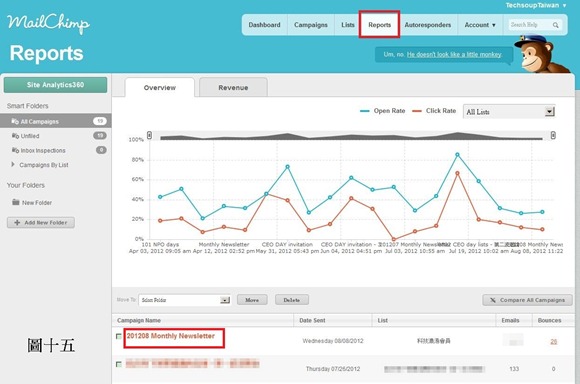The height and width of the screenshot is (384, 580).
Task: Click the peak Click Rate data point
Action: (x=458, y=173)
